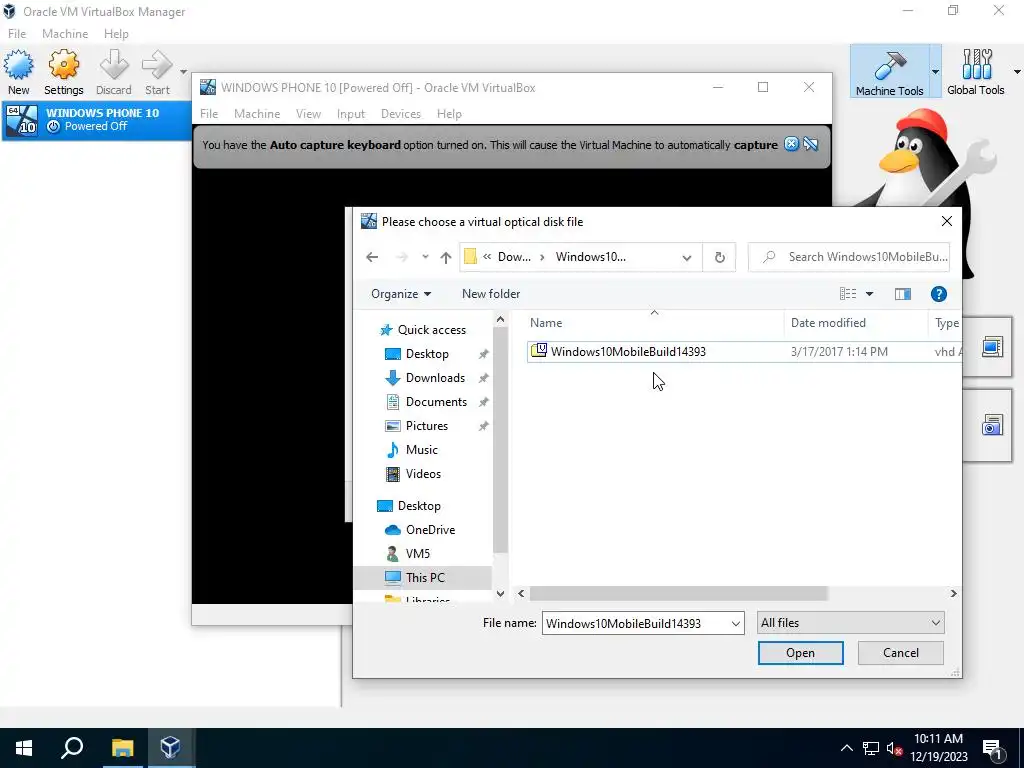Click the VirtualBox taskbar icon
This screenshot has width=1024, height=768.
[170, 748]
